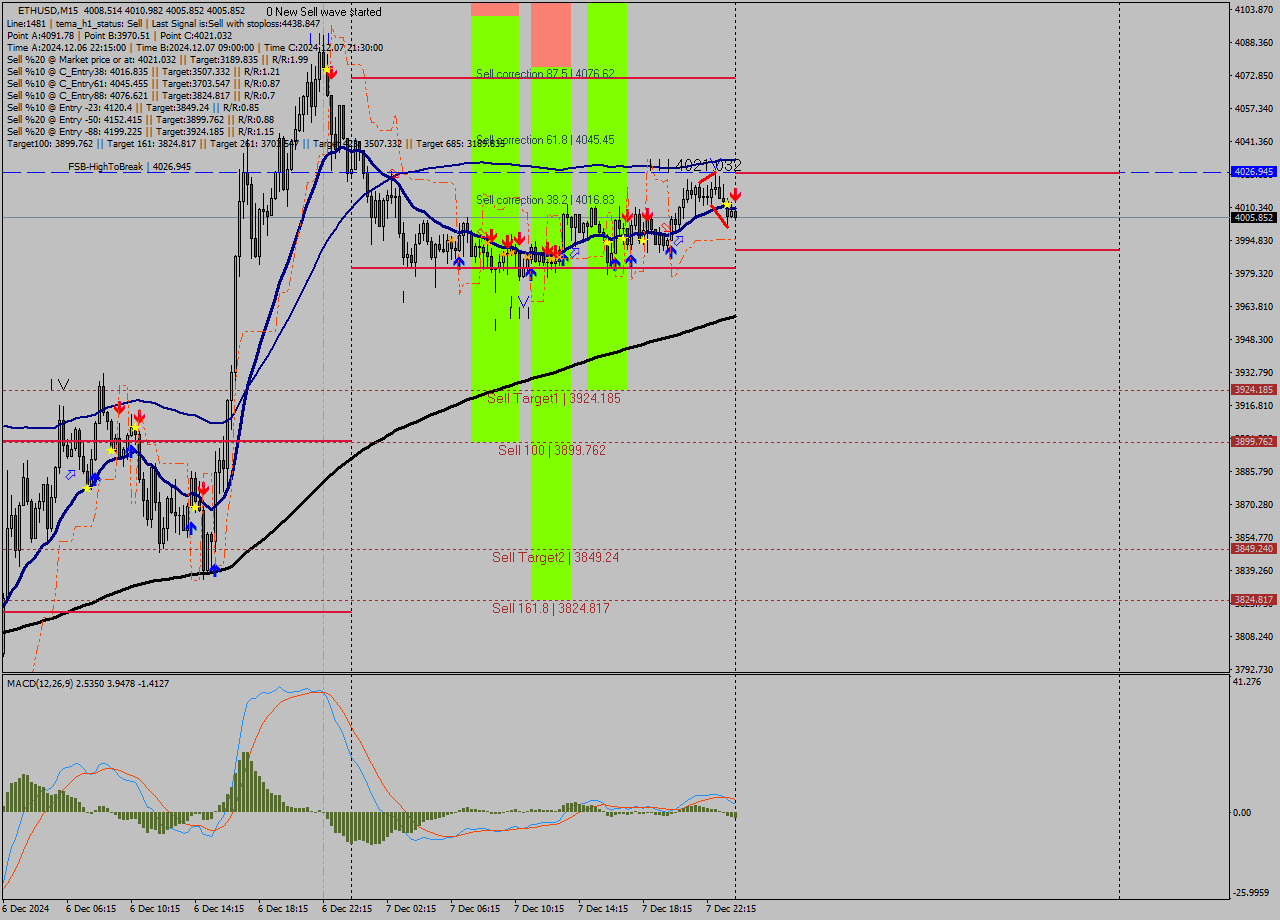Click the red sell arrow above the latest candle
This screenshot has width=1280, height=920.
click(x=735, y=195)
